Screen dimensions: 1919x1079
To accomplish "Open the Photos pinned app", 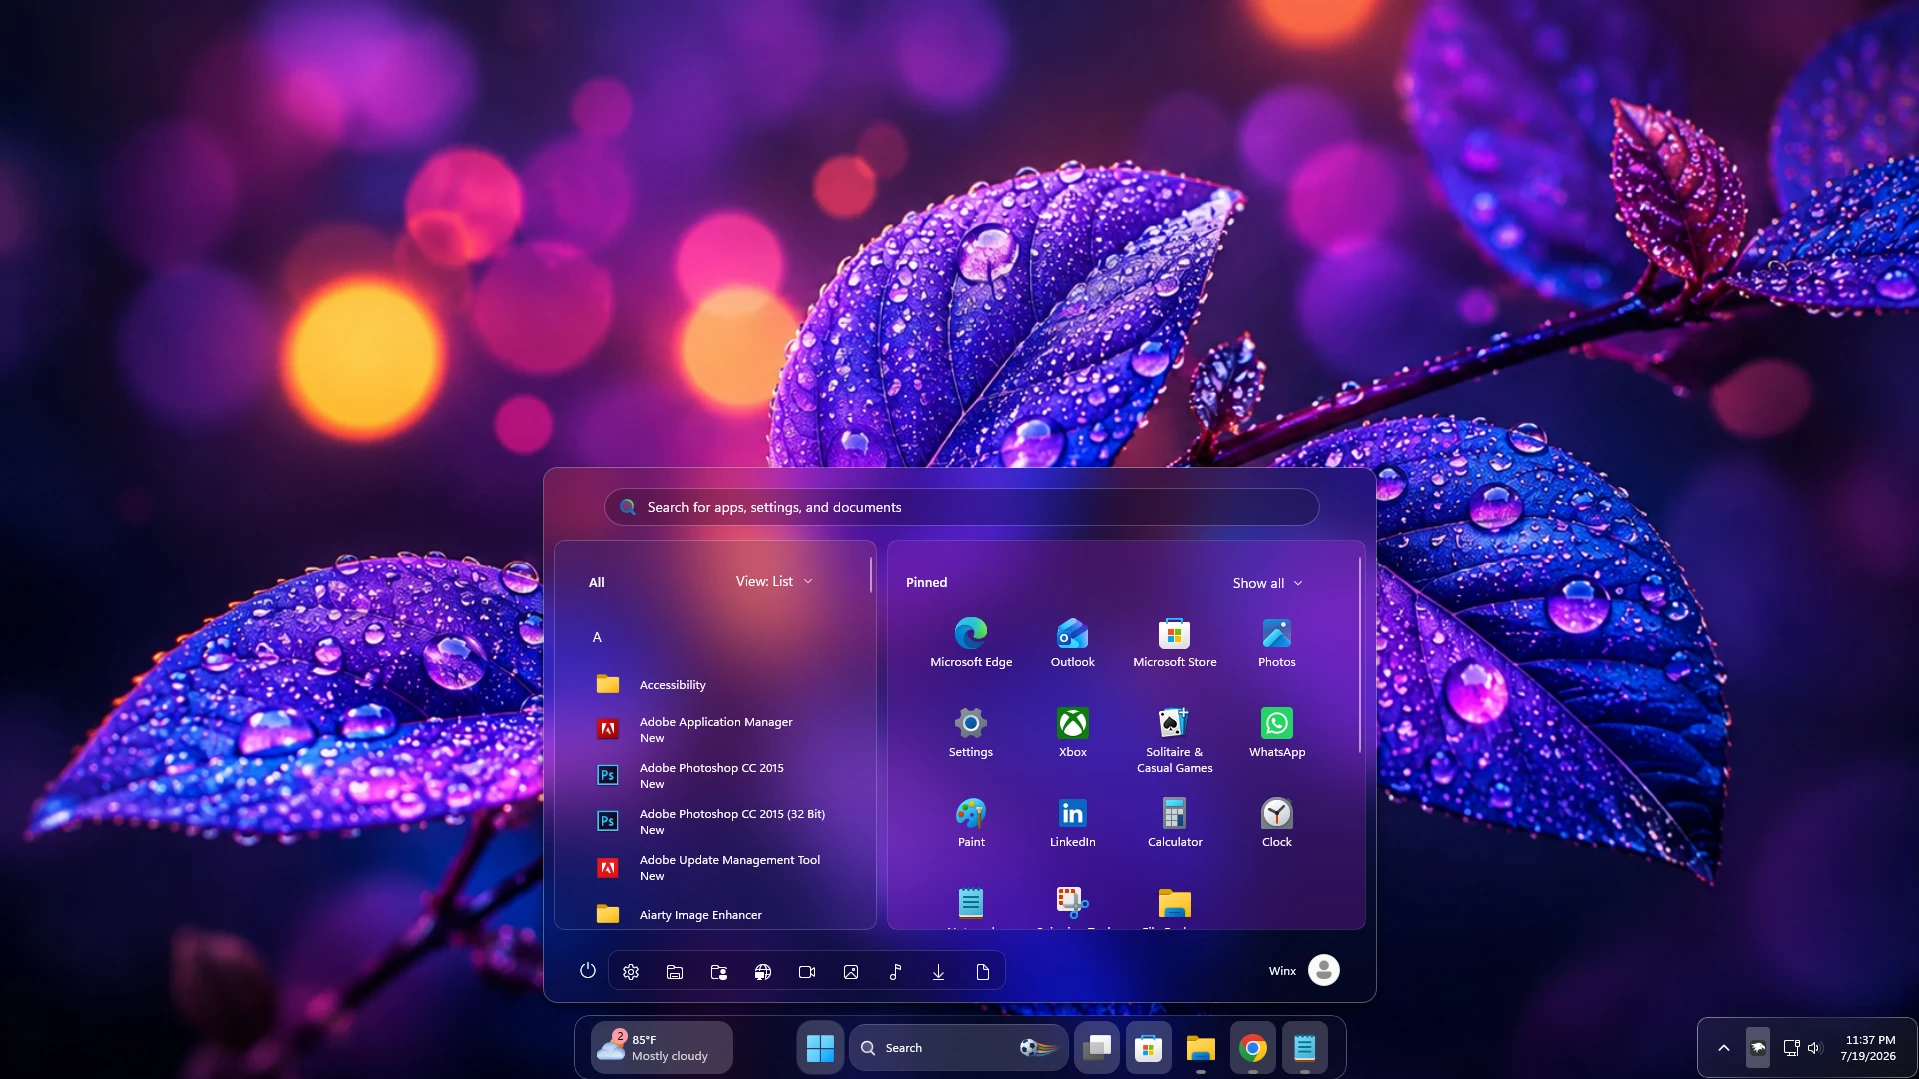I will (1276, 642).
